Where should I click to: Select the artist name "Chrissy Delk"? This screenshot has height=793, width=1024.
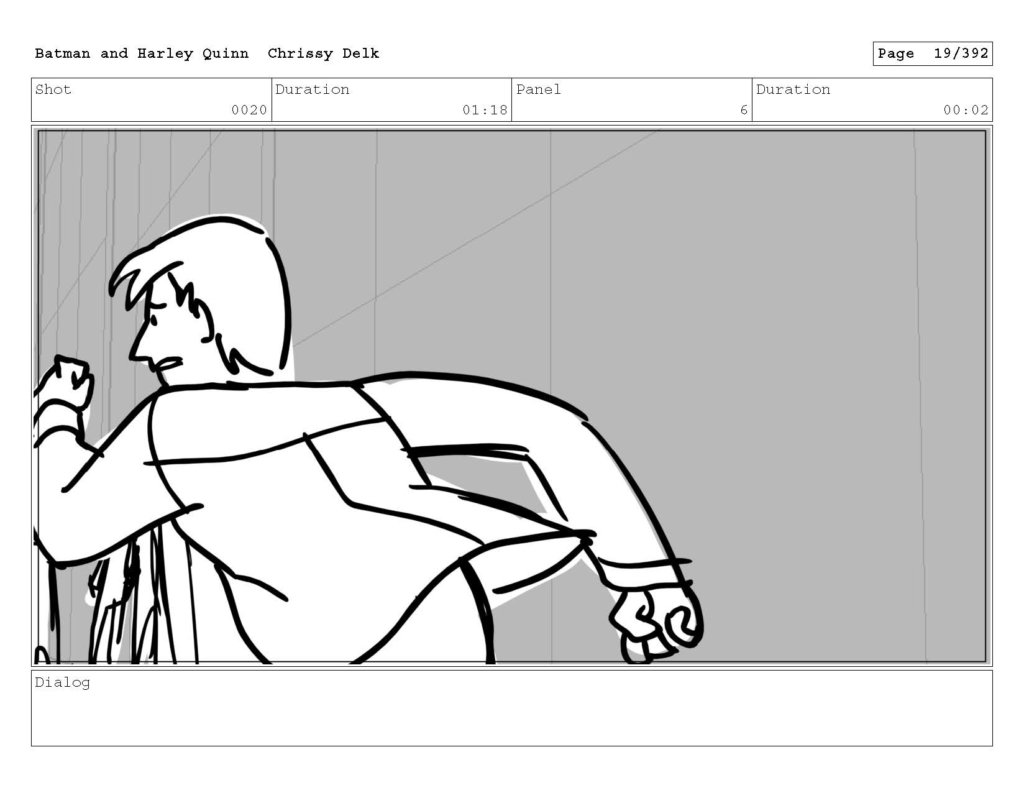click(x=323, y=54)
